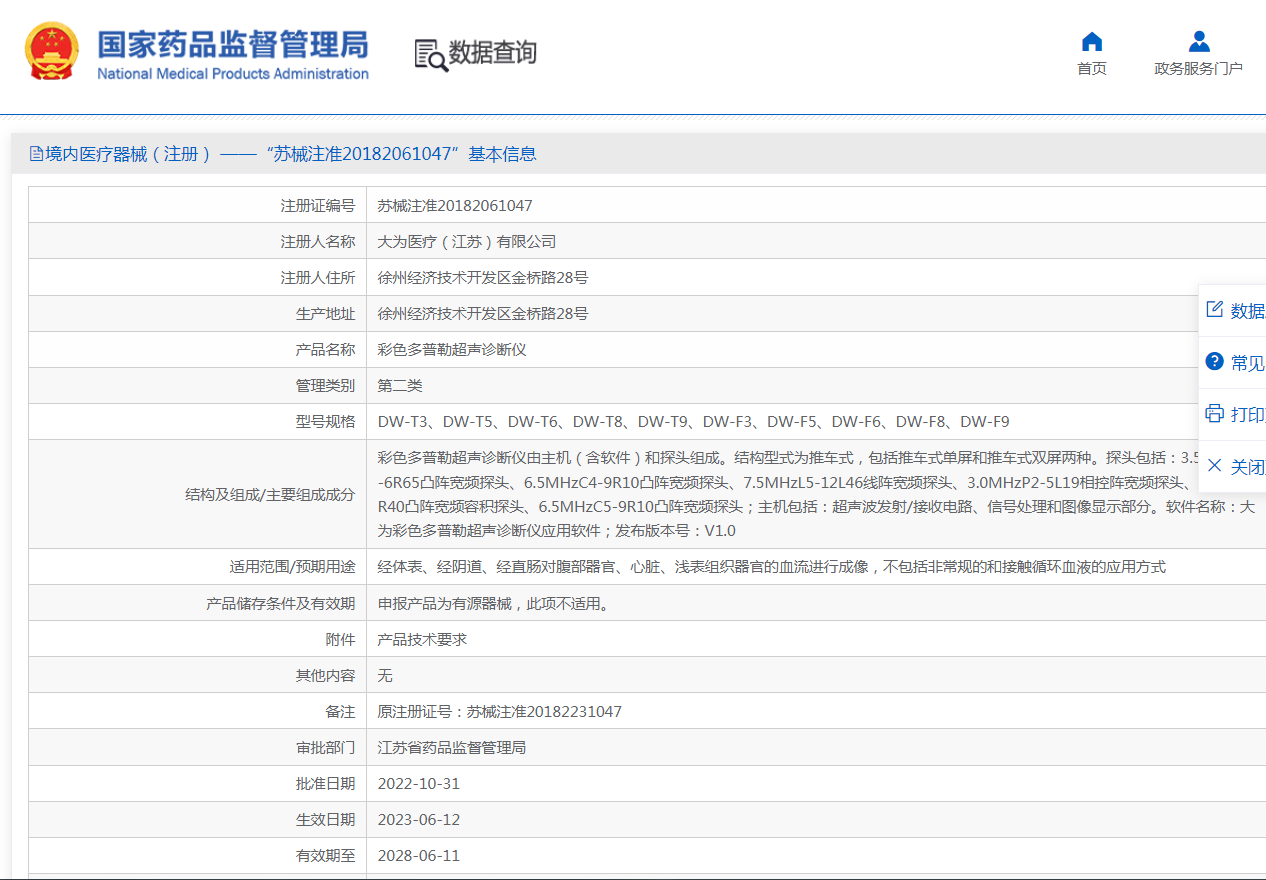Click product name 彩色多普勒超声诊断仪

pos(452,350)
